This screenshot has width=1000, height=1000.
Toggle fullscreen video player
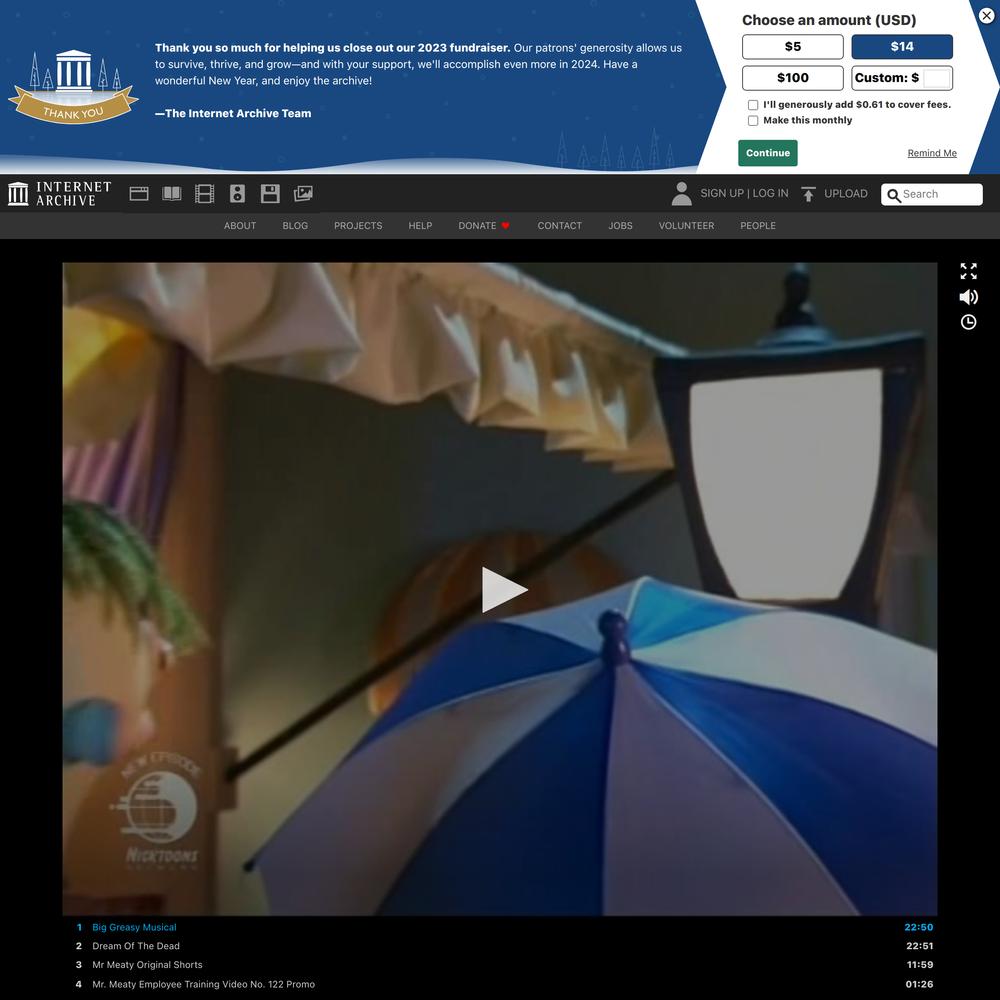[968, 271]
